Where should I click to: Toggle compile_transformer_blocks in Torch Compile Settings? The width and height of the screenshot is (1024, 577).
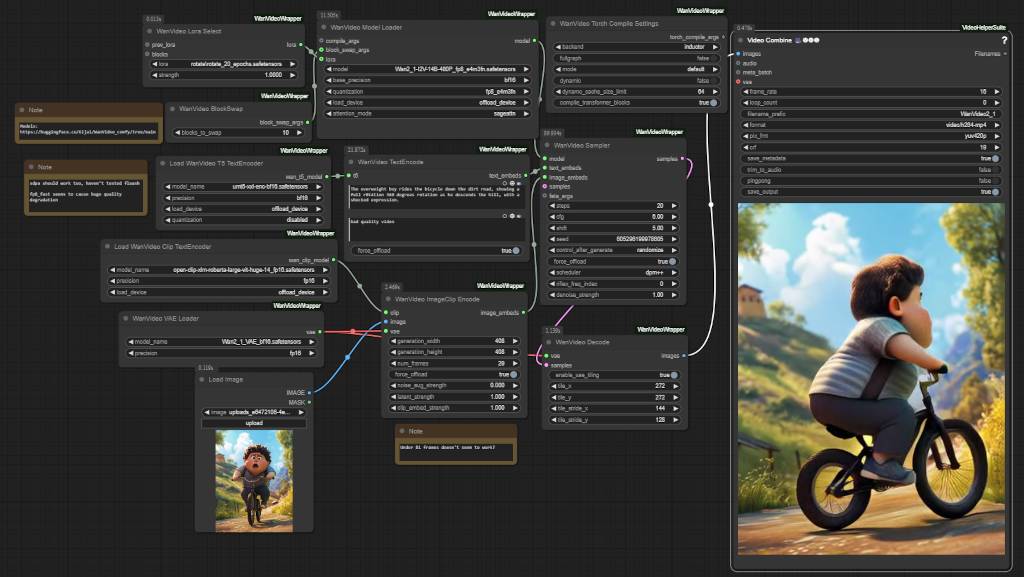636,102
